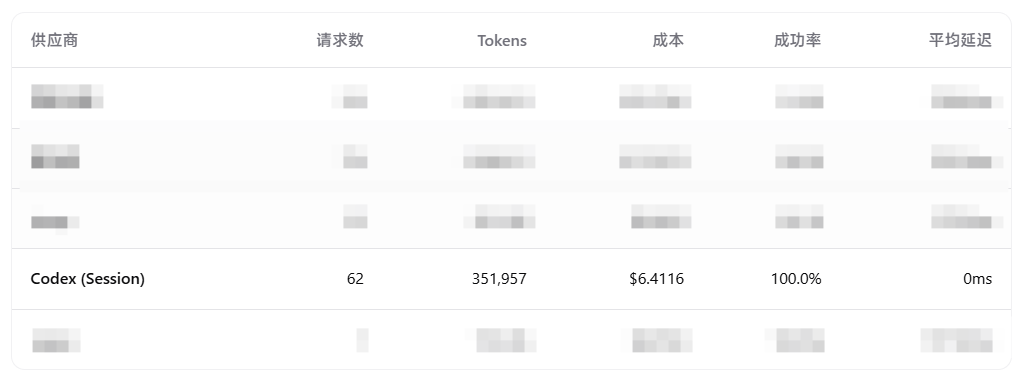This screenshot has height=380, width=1030.
Task: Select the blurred supplier name in first row
Action: [x=67, y=96]
